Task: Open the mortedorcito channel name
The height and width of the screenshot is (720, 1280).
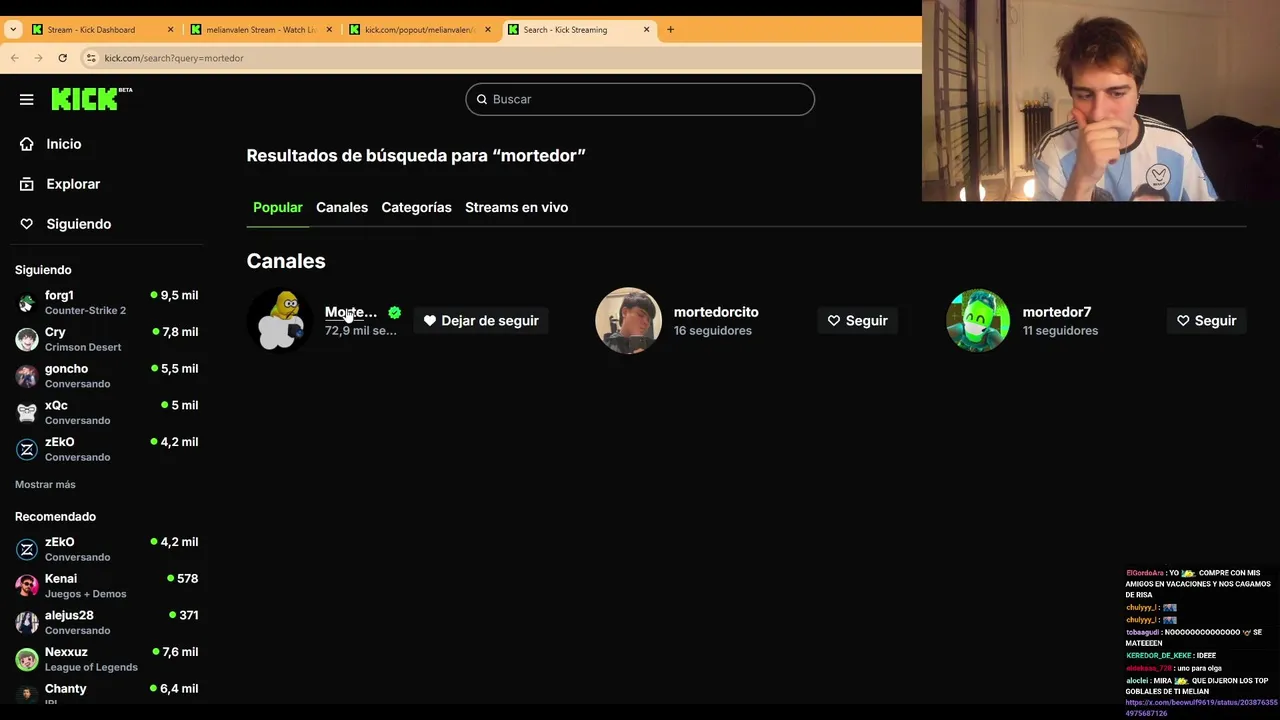Action: coord(716,312)
